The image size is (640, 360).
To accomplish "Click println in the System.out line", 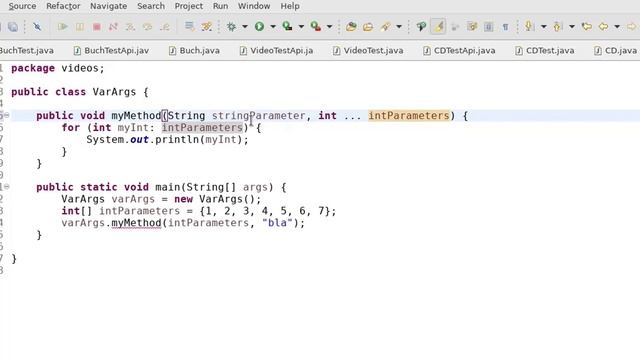I will (x=177, y=140).
